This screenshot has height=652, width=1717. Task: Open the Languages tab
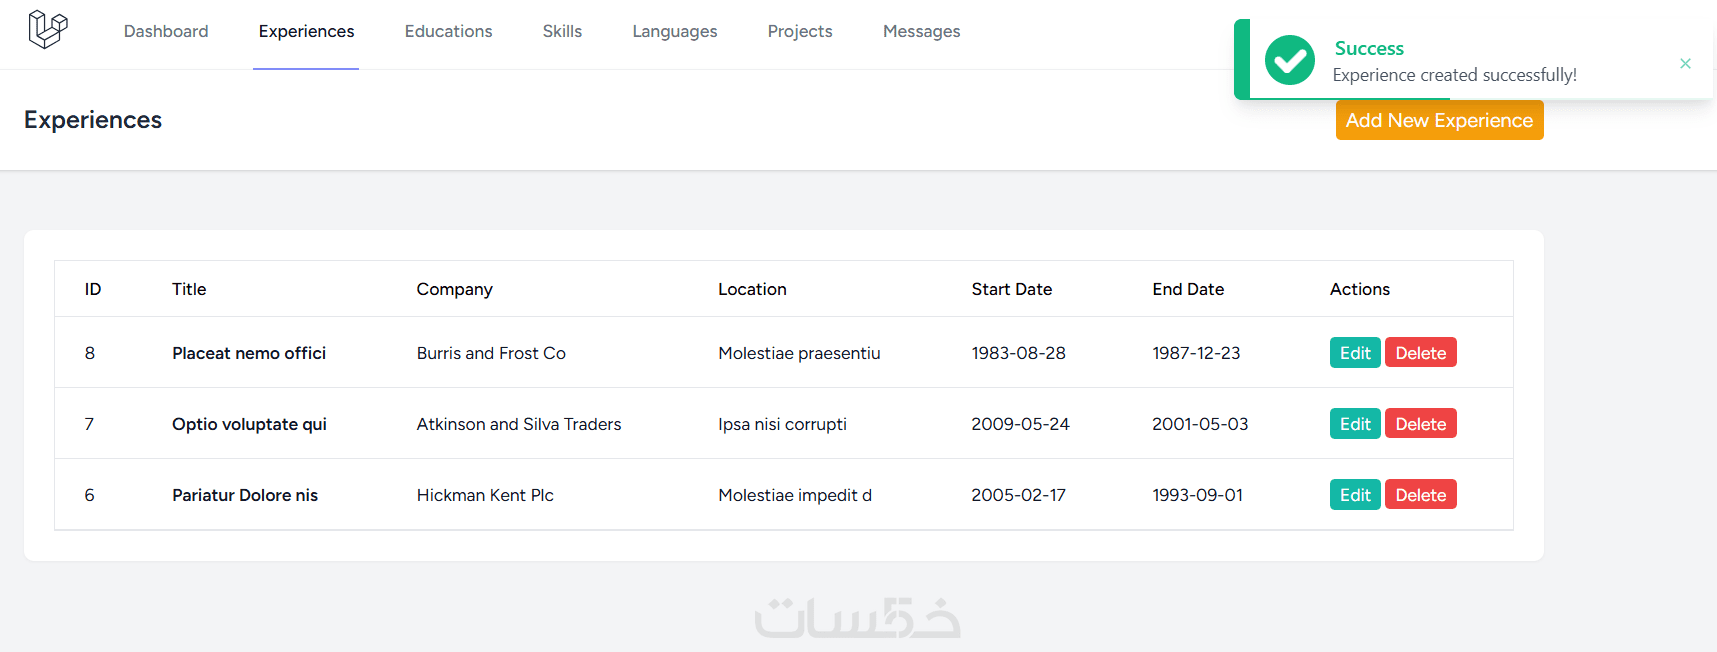pyautogui.click(x=674, y=32)
